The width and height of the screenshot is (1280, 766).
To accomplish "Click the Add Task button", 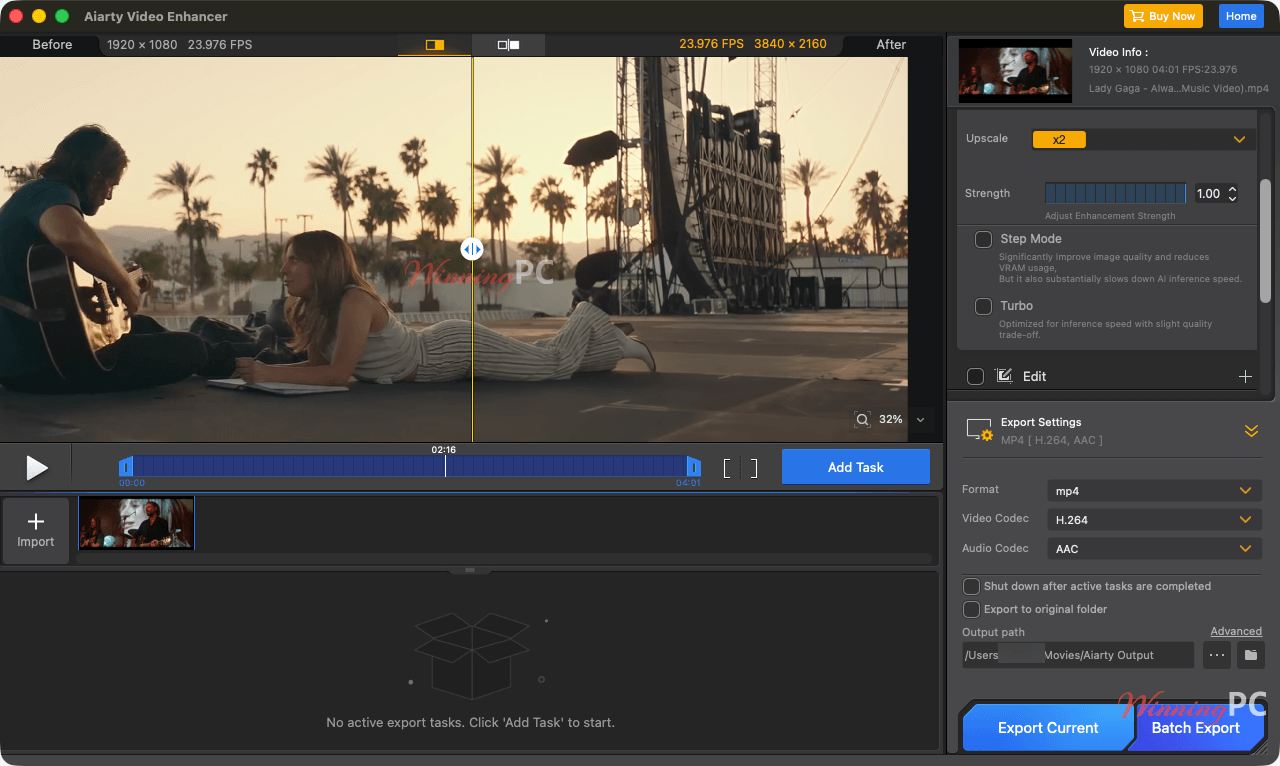I will click(856, 467).
